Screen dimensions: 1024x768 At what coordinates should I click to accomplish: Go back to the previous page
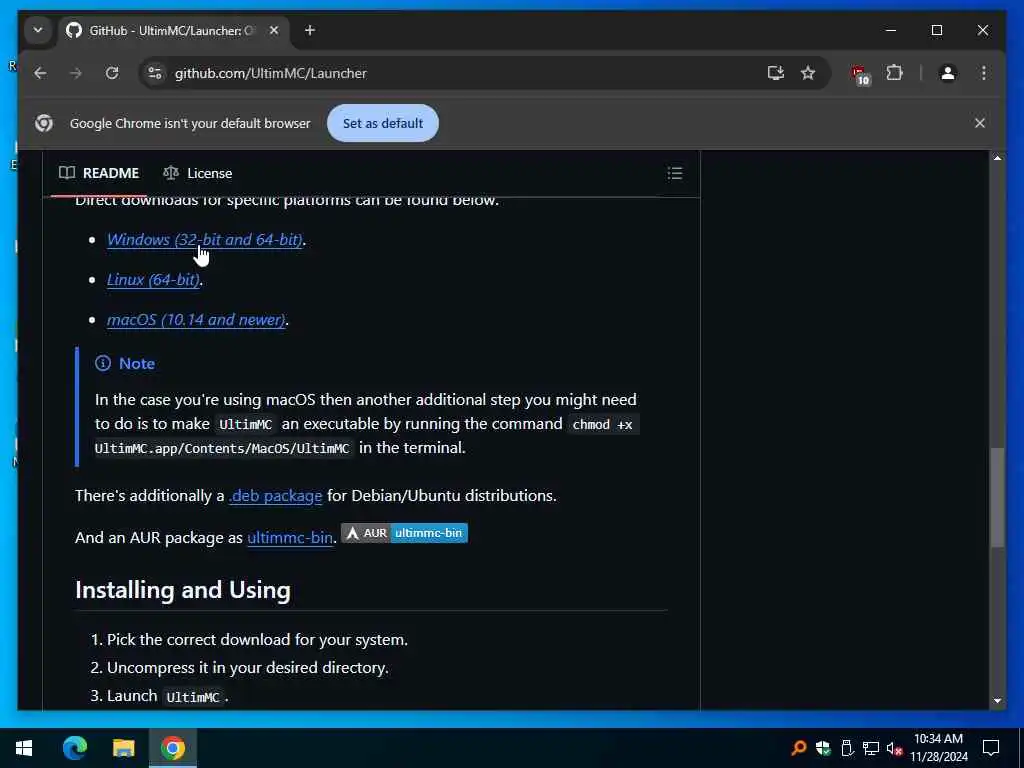click(x=40, y=73)
